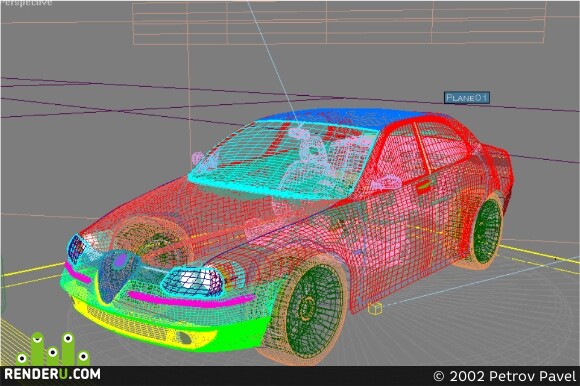Screen dimensions: 580x386
Task: Select the green front wheel rim mesh
Action: tap(314, 311)
